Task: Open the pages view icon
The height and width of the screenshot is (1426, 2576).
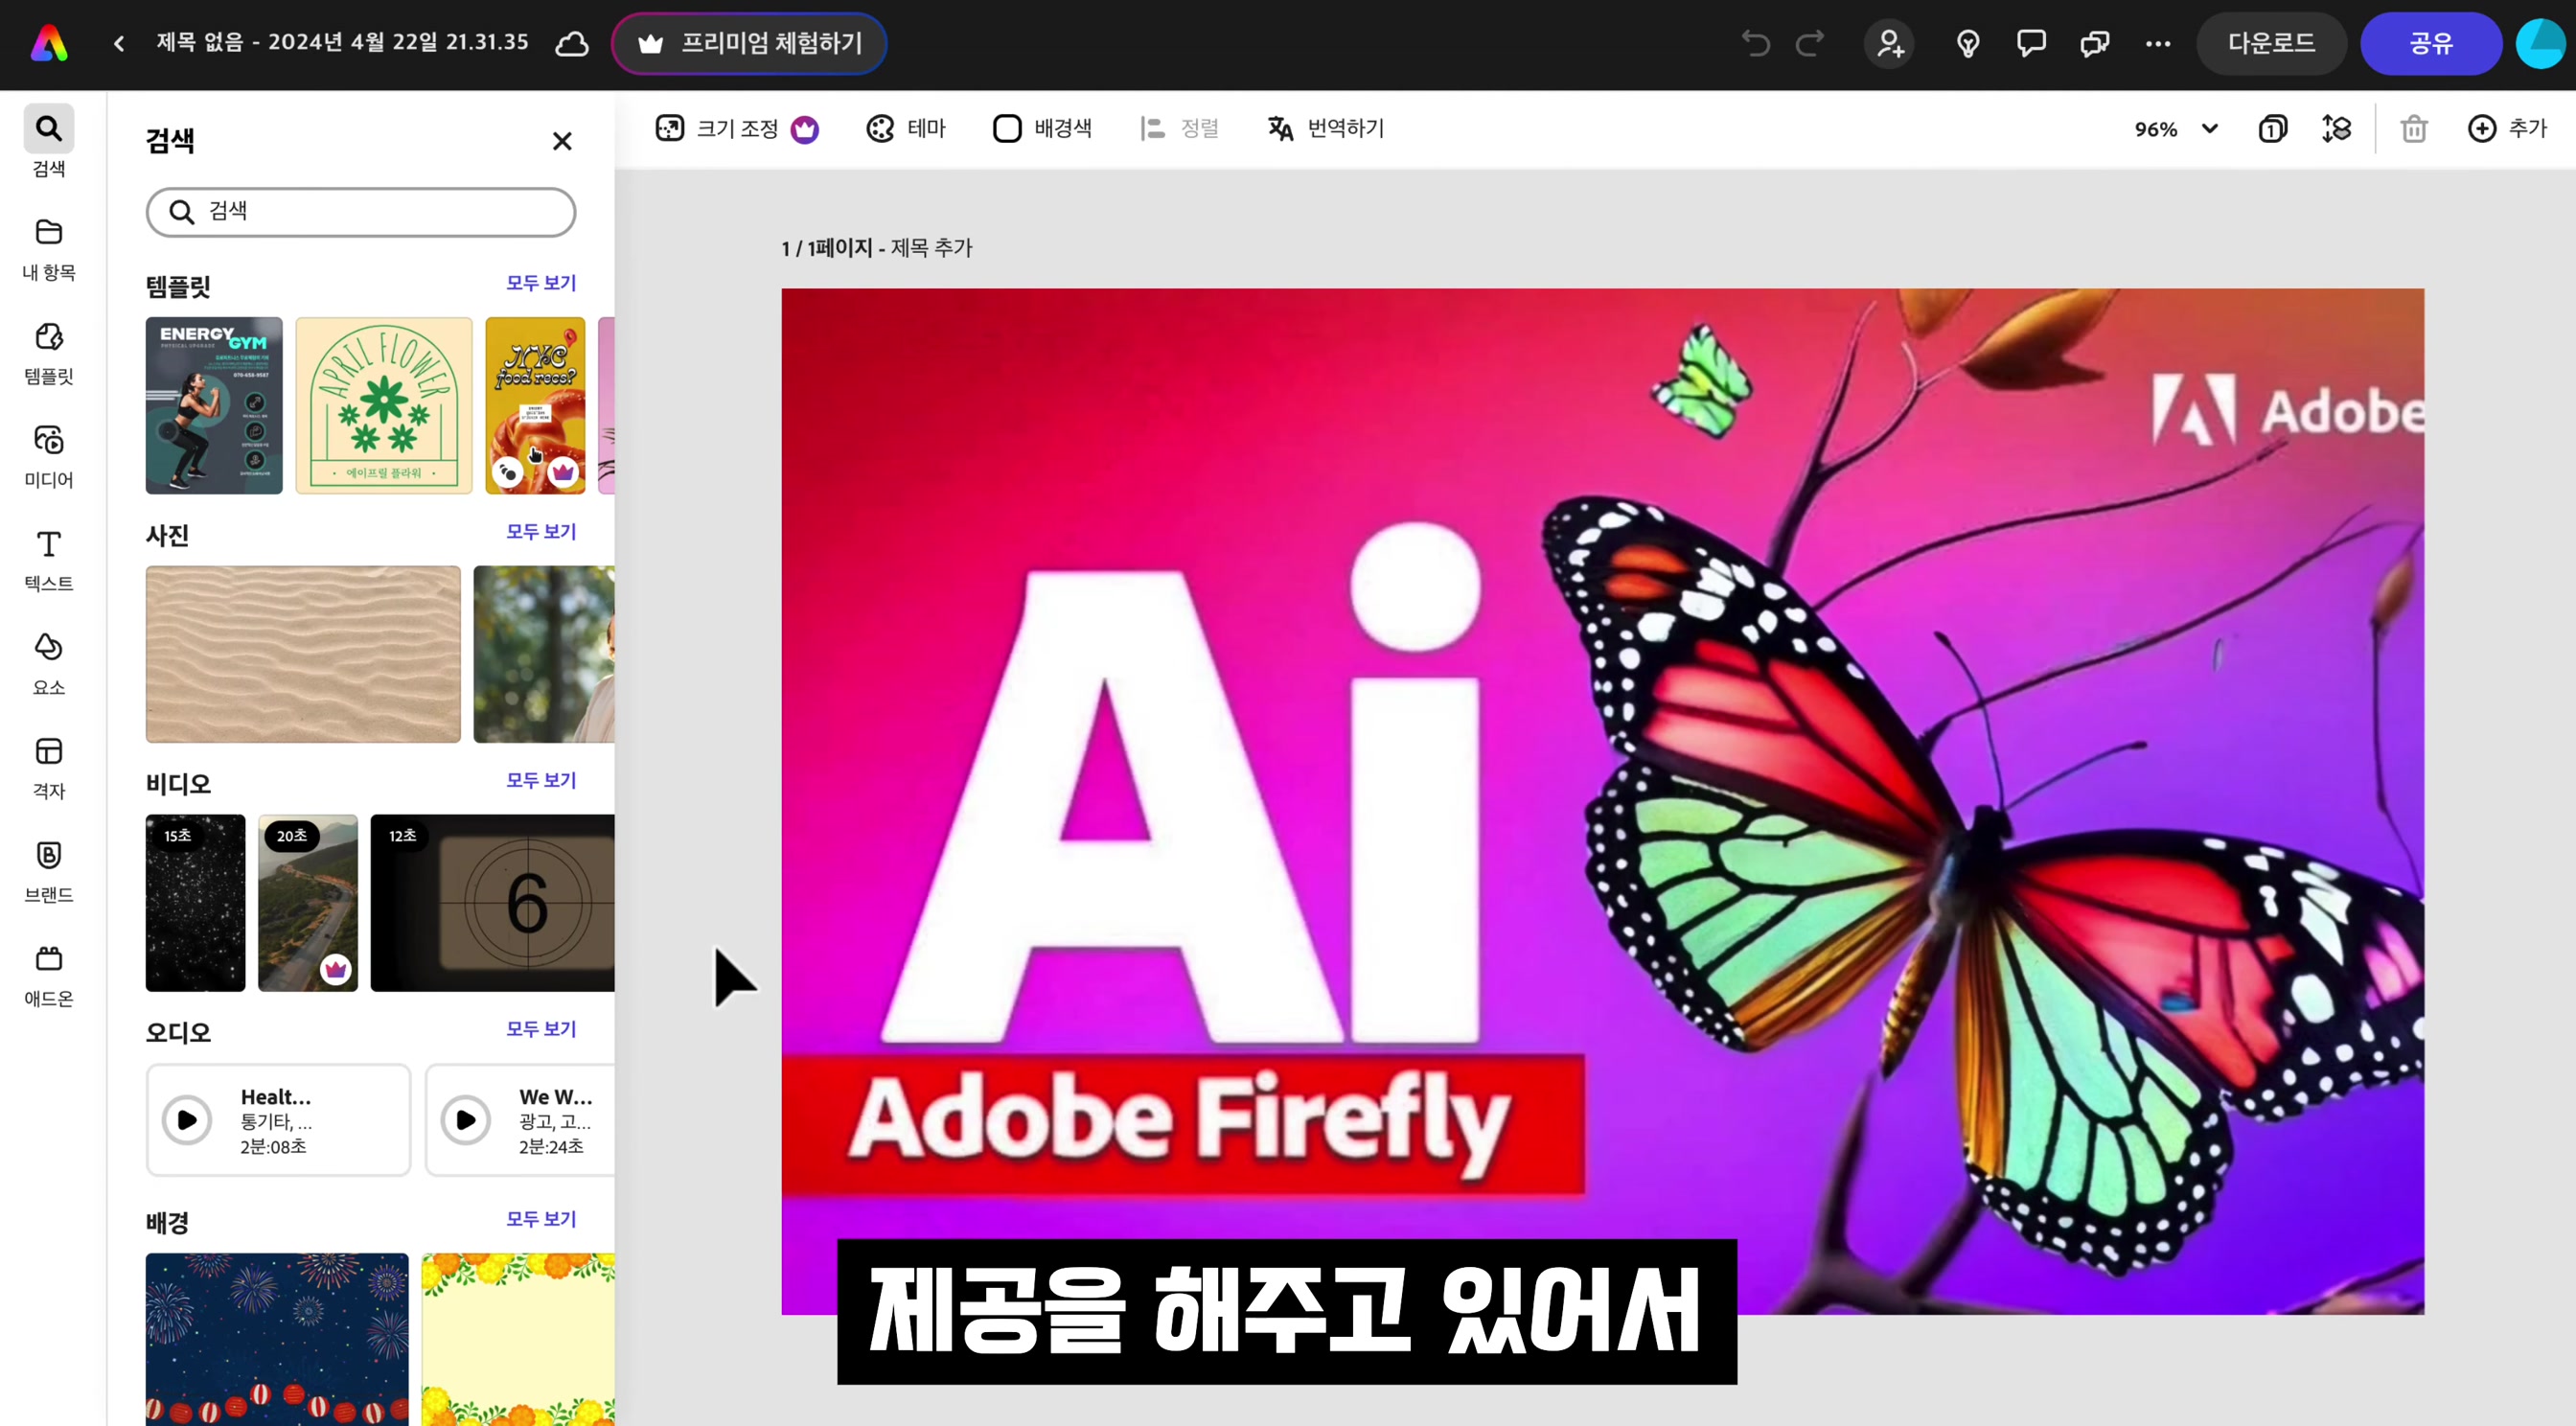Action: (x=2272, y=129)
